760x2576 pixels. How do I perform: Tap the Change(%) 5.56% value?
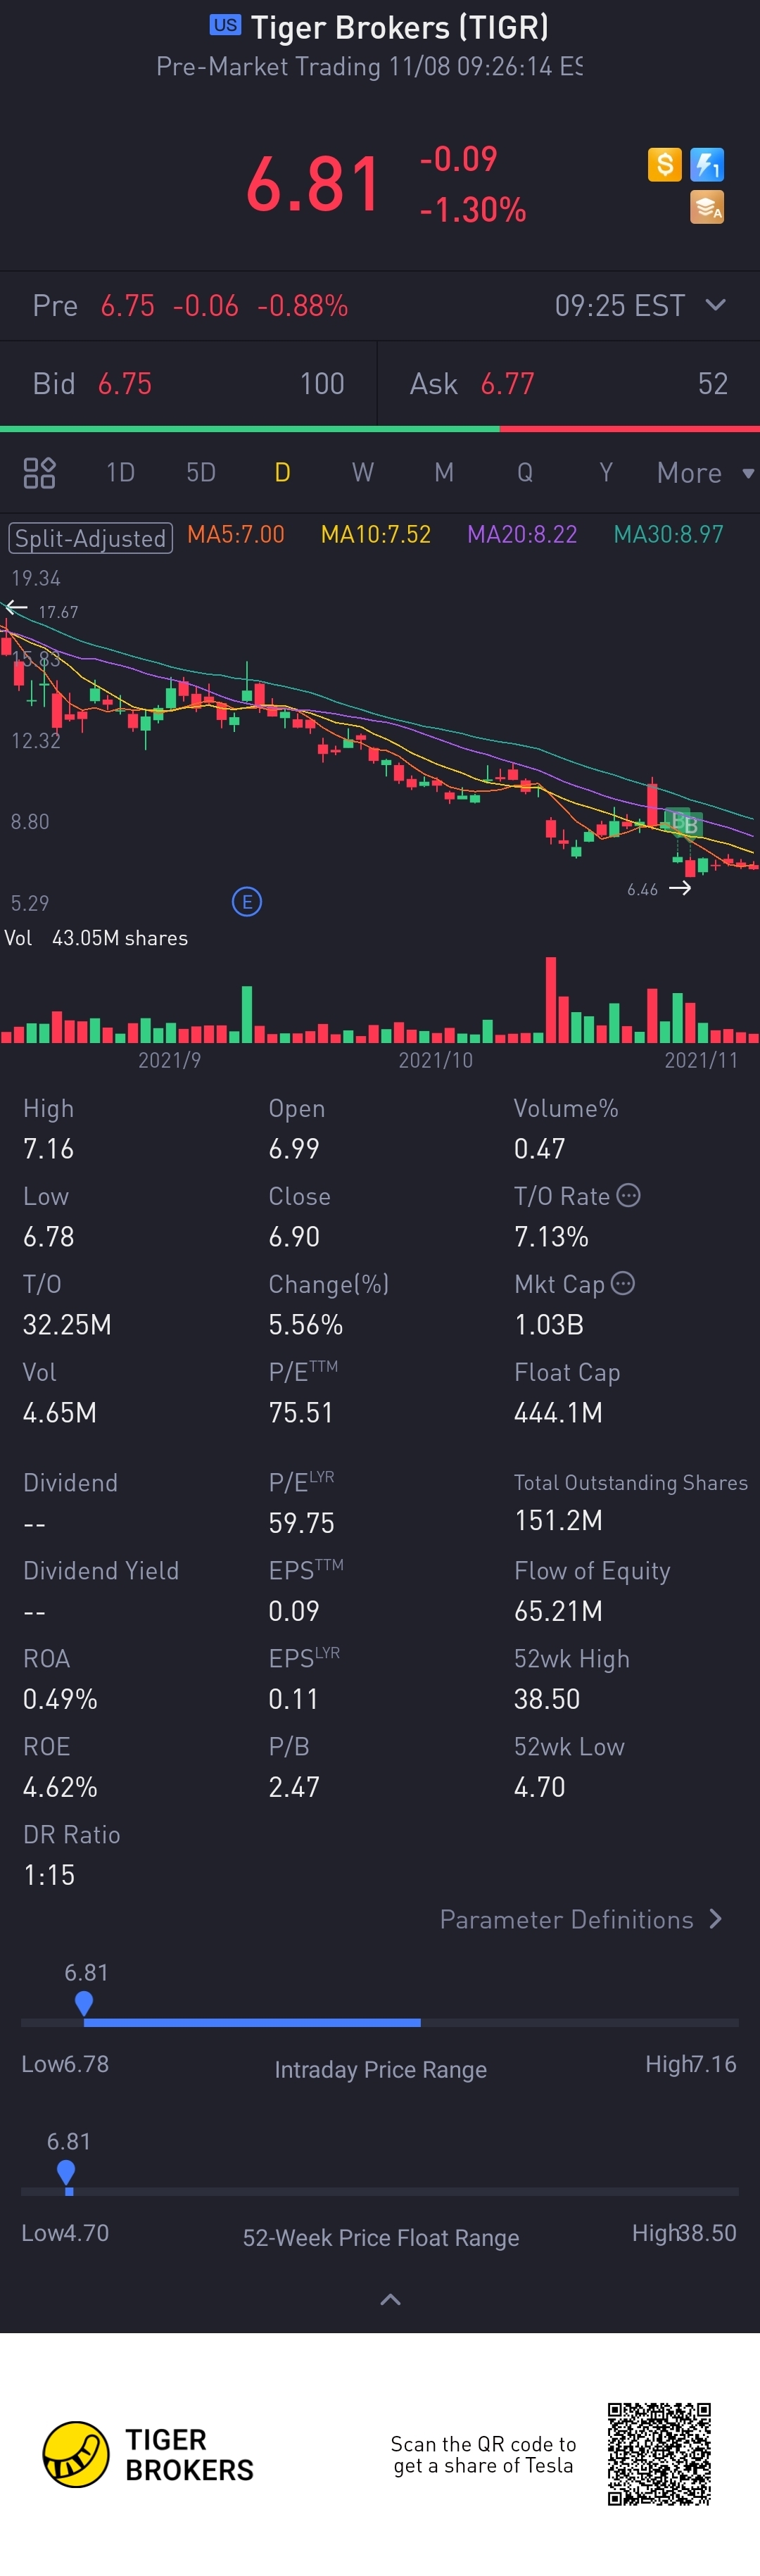pos(305,1325)
